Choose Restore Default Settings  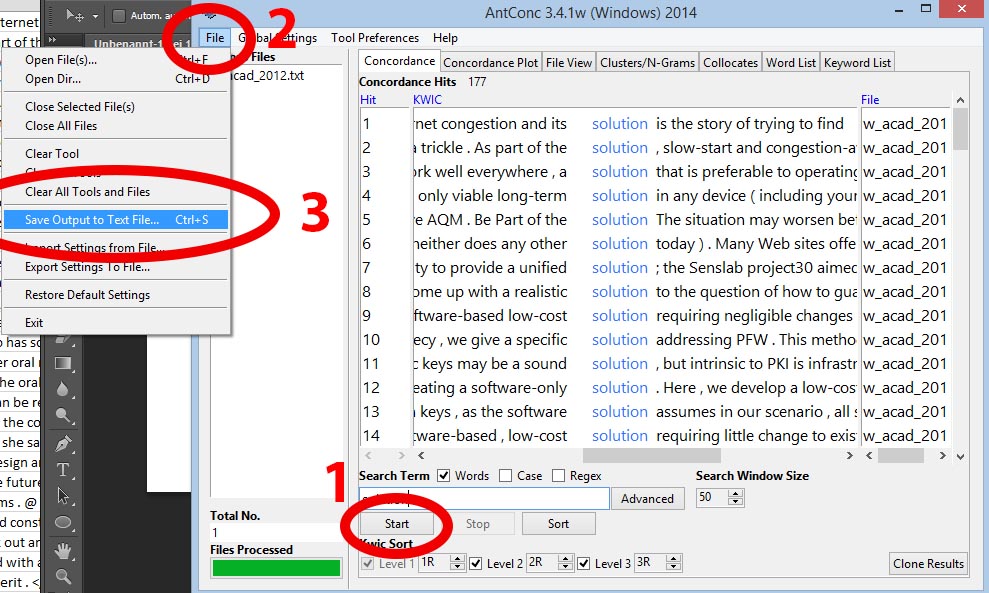point(116,295)
